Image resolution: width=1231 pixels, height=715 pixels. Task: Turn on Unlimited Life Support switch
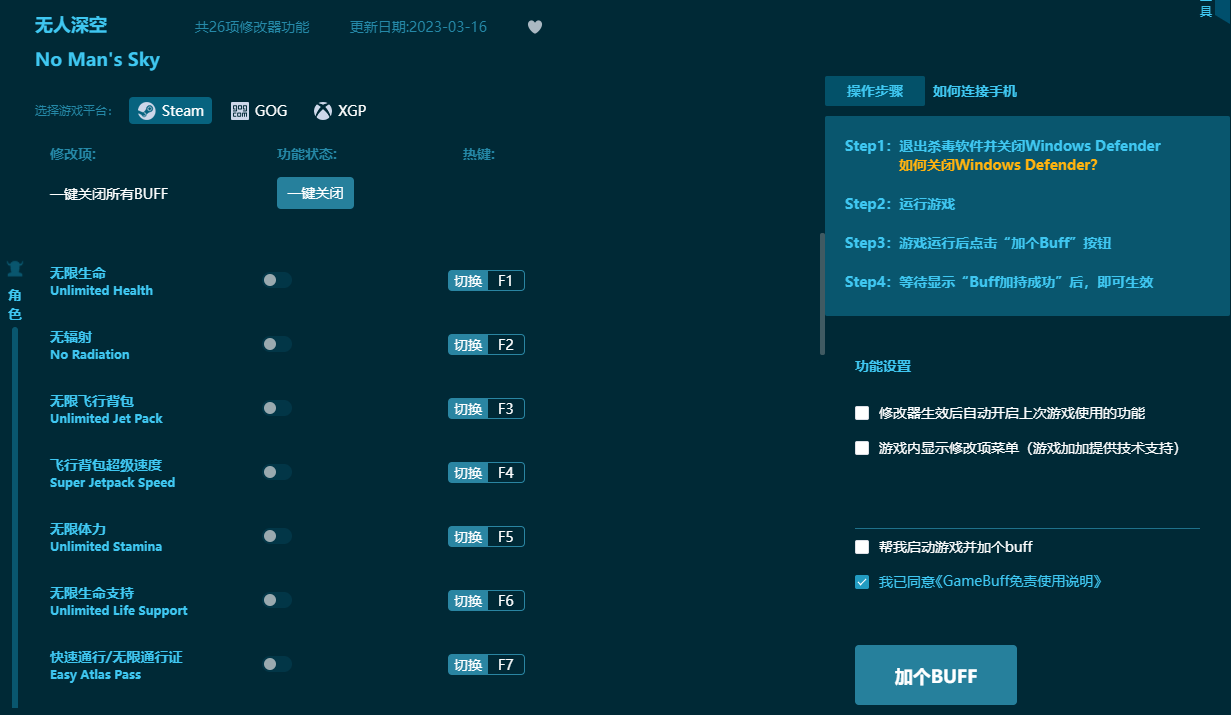coord(277,600)
